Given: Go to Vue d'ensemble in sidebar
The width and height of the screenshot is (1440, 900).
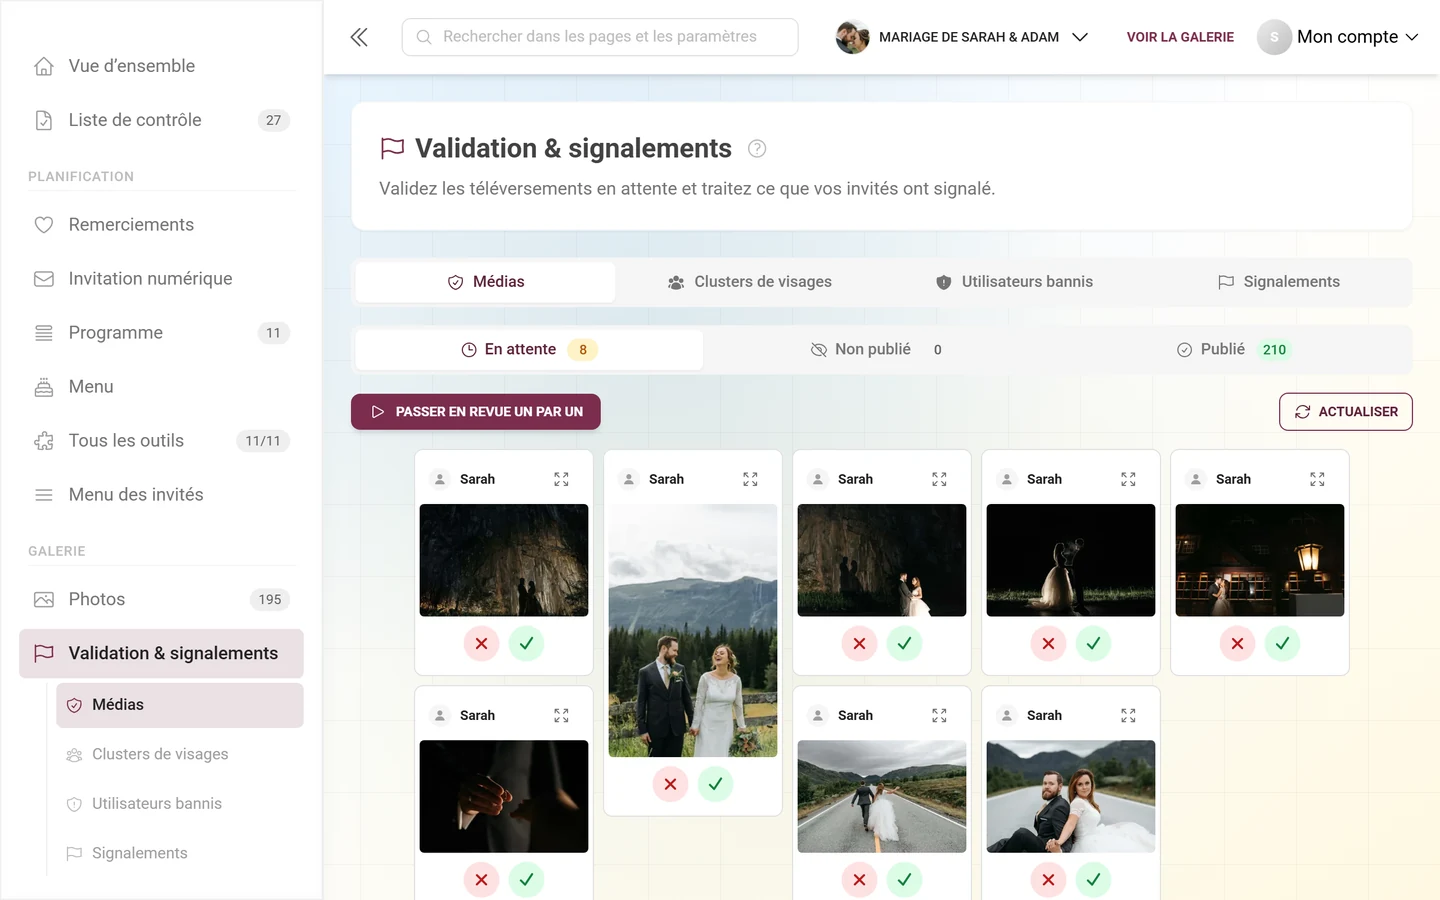Looking at the screenshot, I should pos(161,66).
